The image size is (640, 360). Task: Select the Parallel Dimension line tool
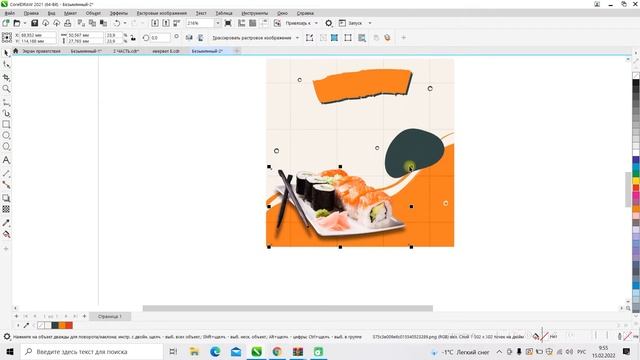coord(6,173)
